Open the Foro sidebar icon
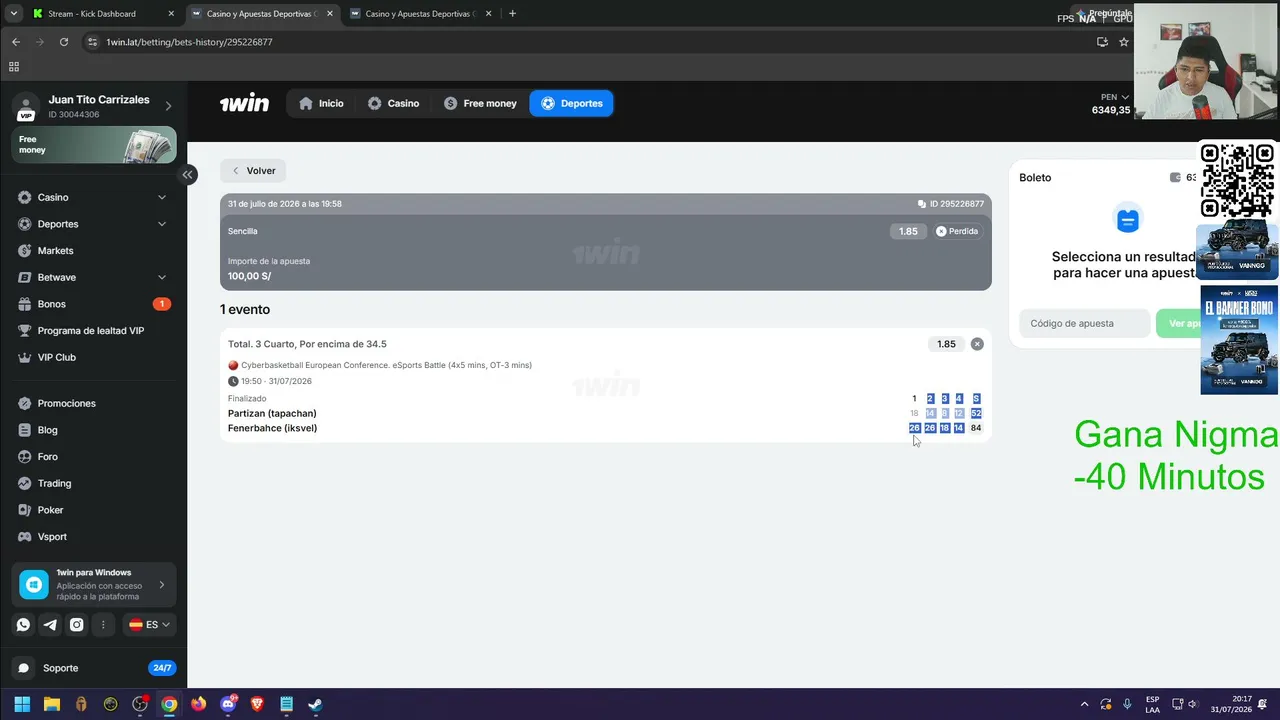1280x720 pixels. click(25, 457)
